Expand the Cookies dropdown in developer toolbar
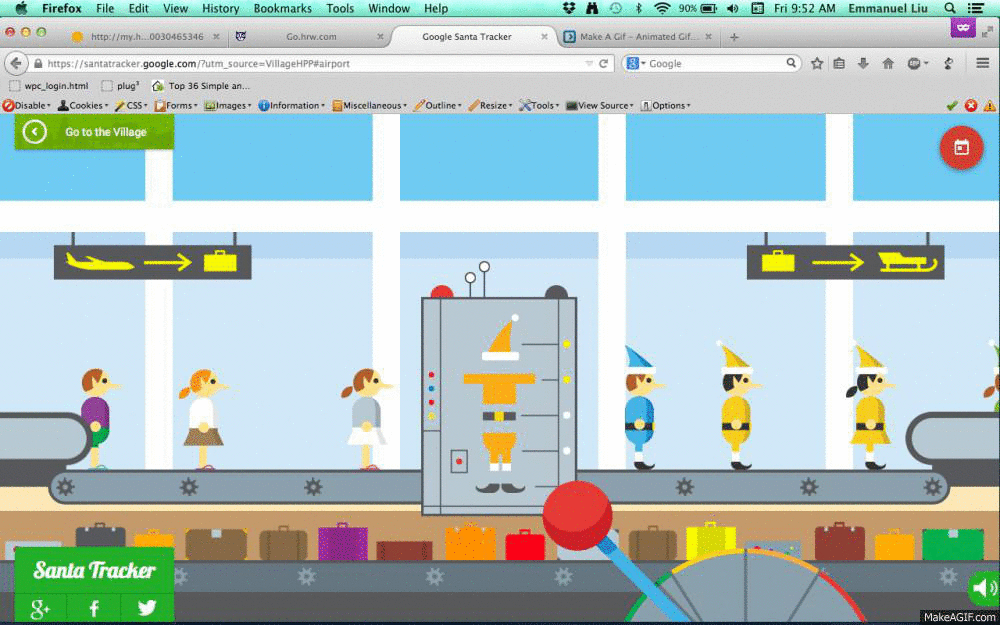1000x625 pixels. tap(84, 105)
